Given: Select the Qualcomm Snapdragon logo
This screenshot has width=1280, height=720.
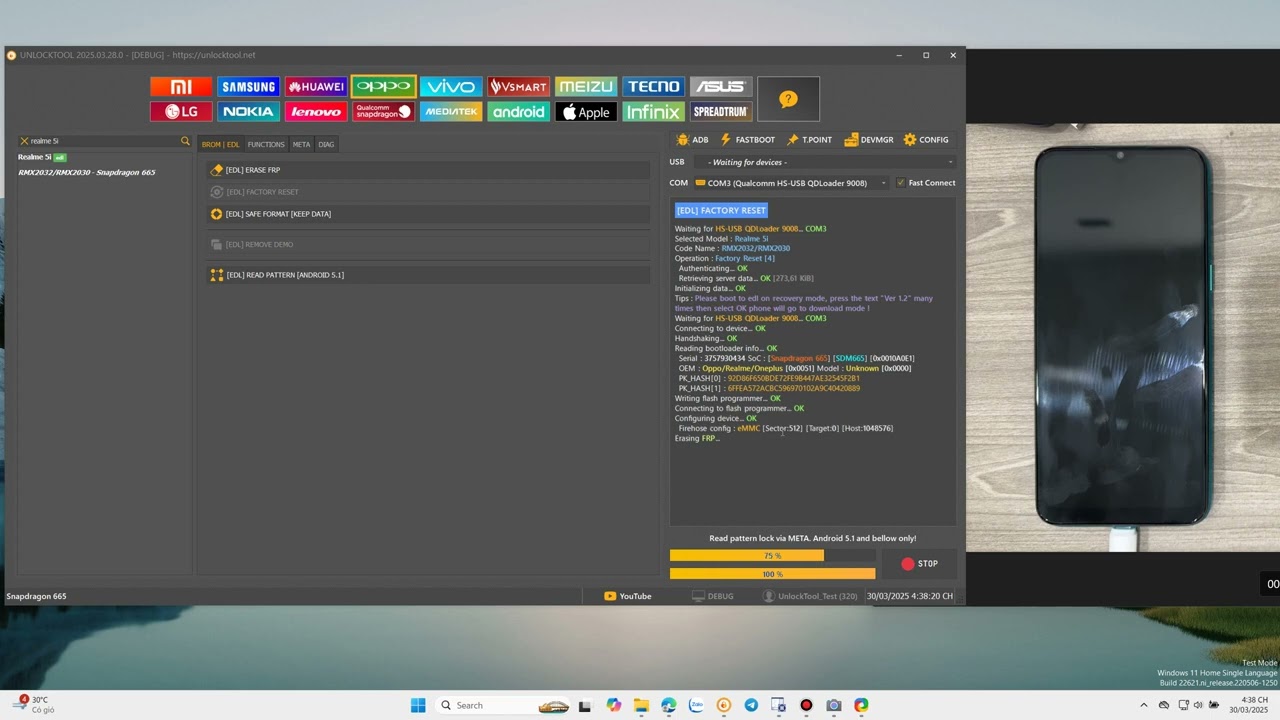Looking at the screenshot, I should [x=384, y=112].
